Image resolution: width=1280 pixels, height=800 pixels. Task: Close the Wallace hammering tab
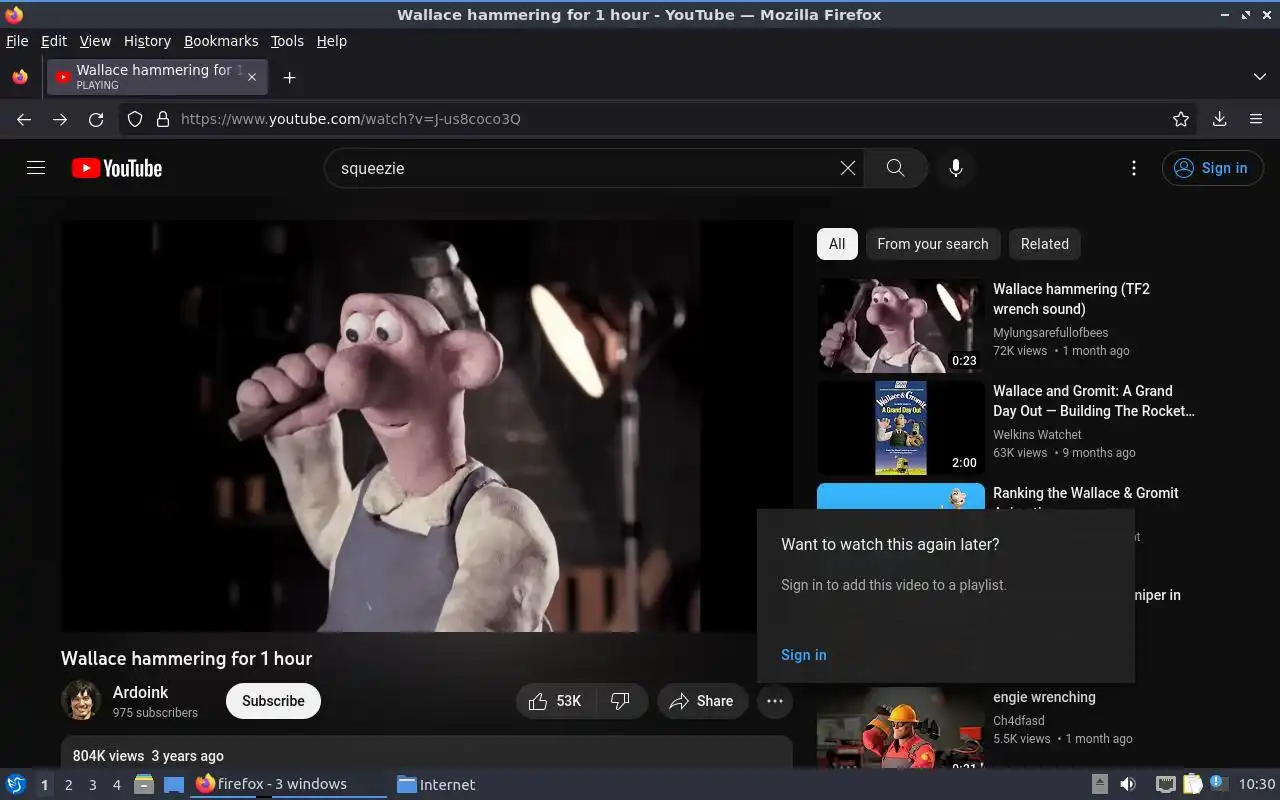[252, 77]
